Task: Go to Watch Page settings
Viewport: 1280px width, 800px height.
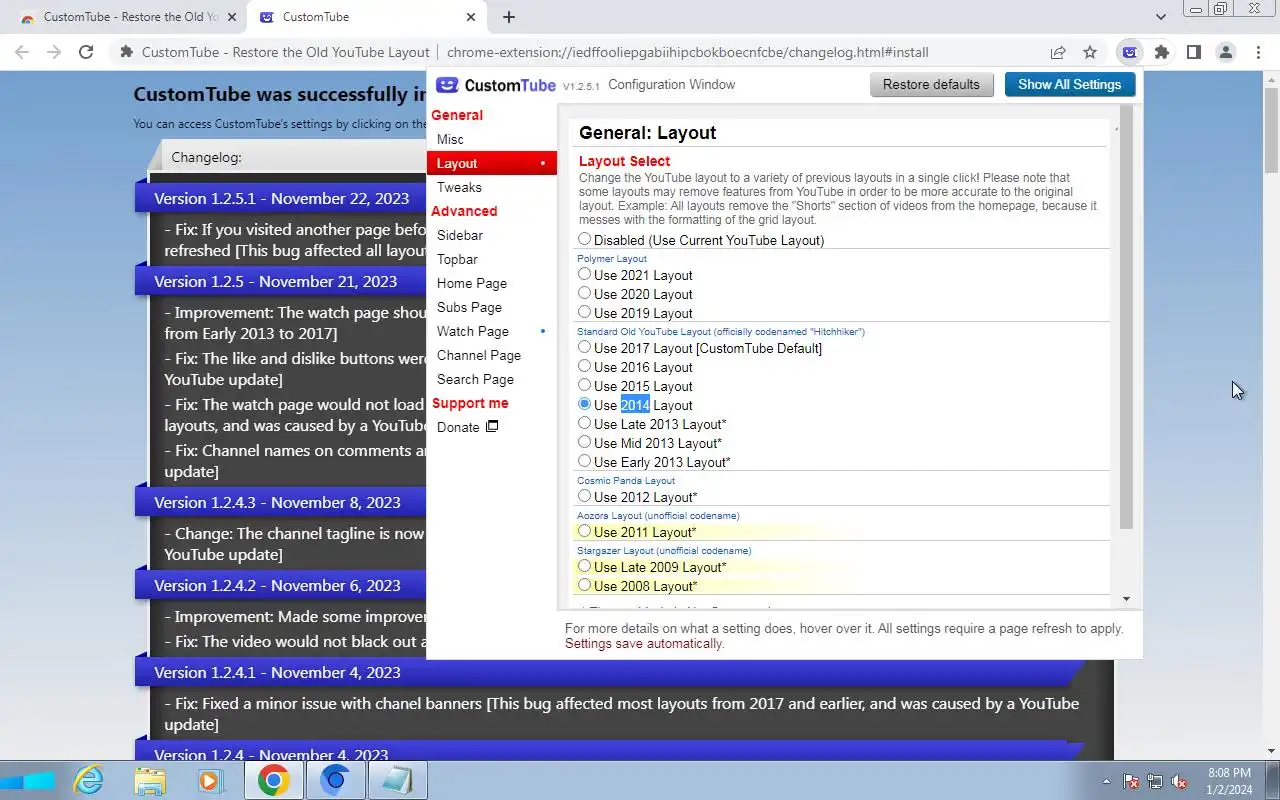Action: pos(473,331)
